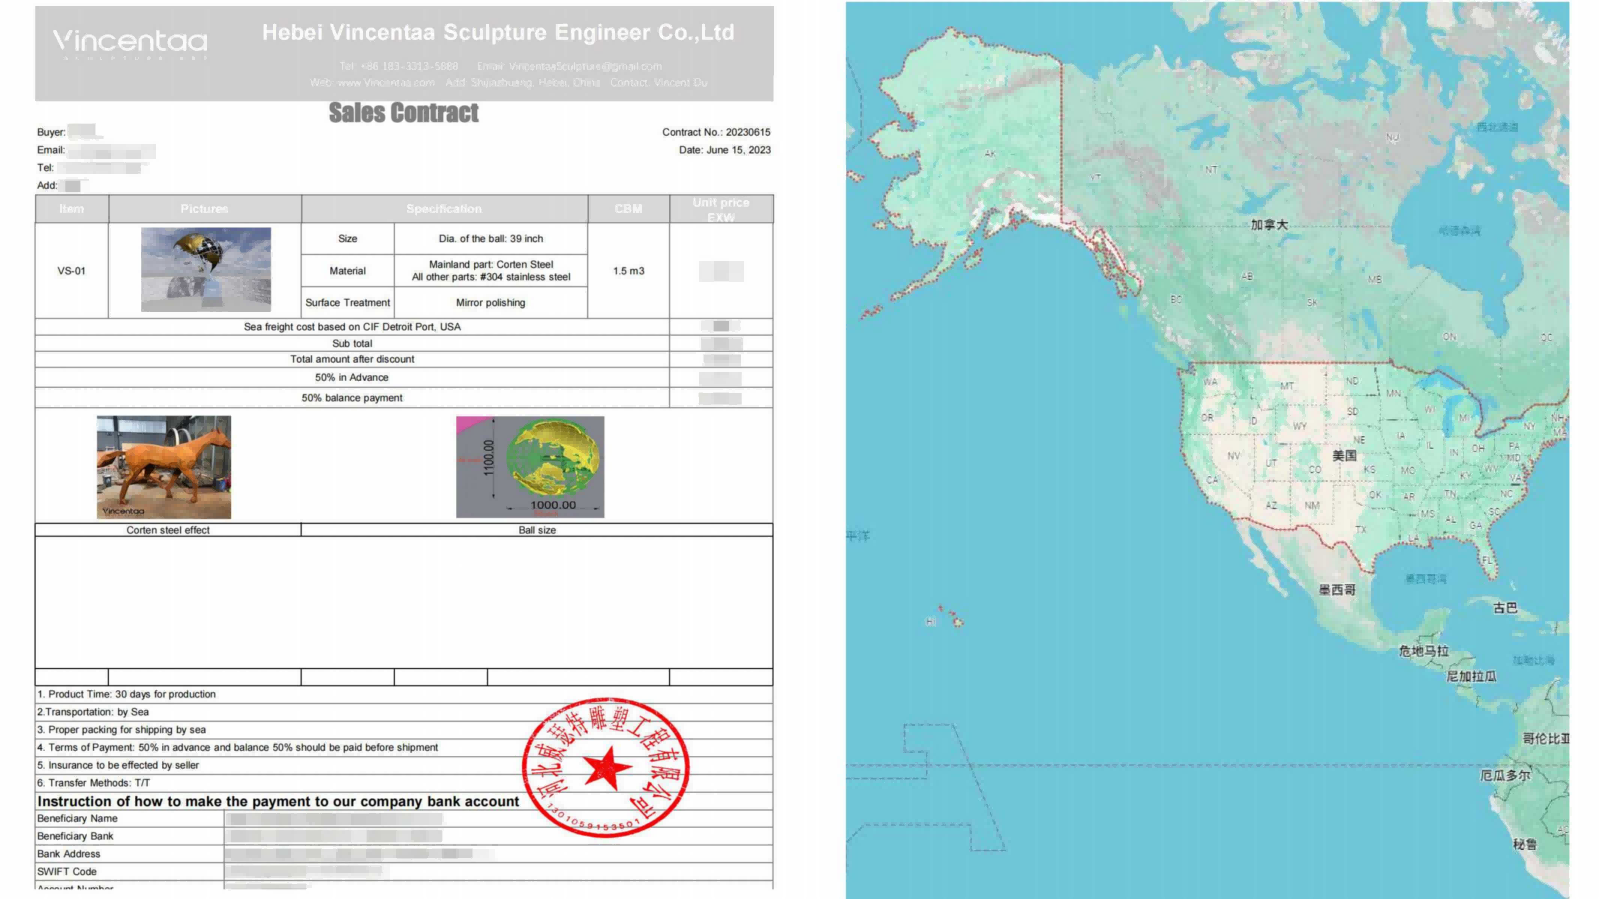Click the Date June 15, 2023 text
This screenshot has width=1600, height=899.
click(724, 150)
